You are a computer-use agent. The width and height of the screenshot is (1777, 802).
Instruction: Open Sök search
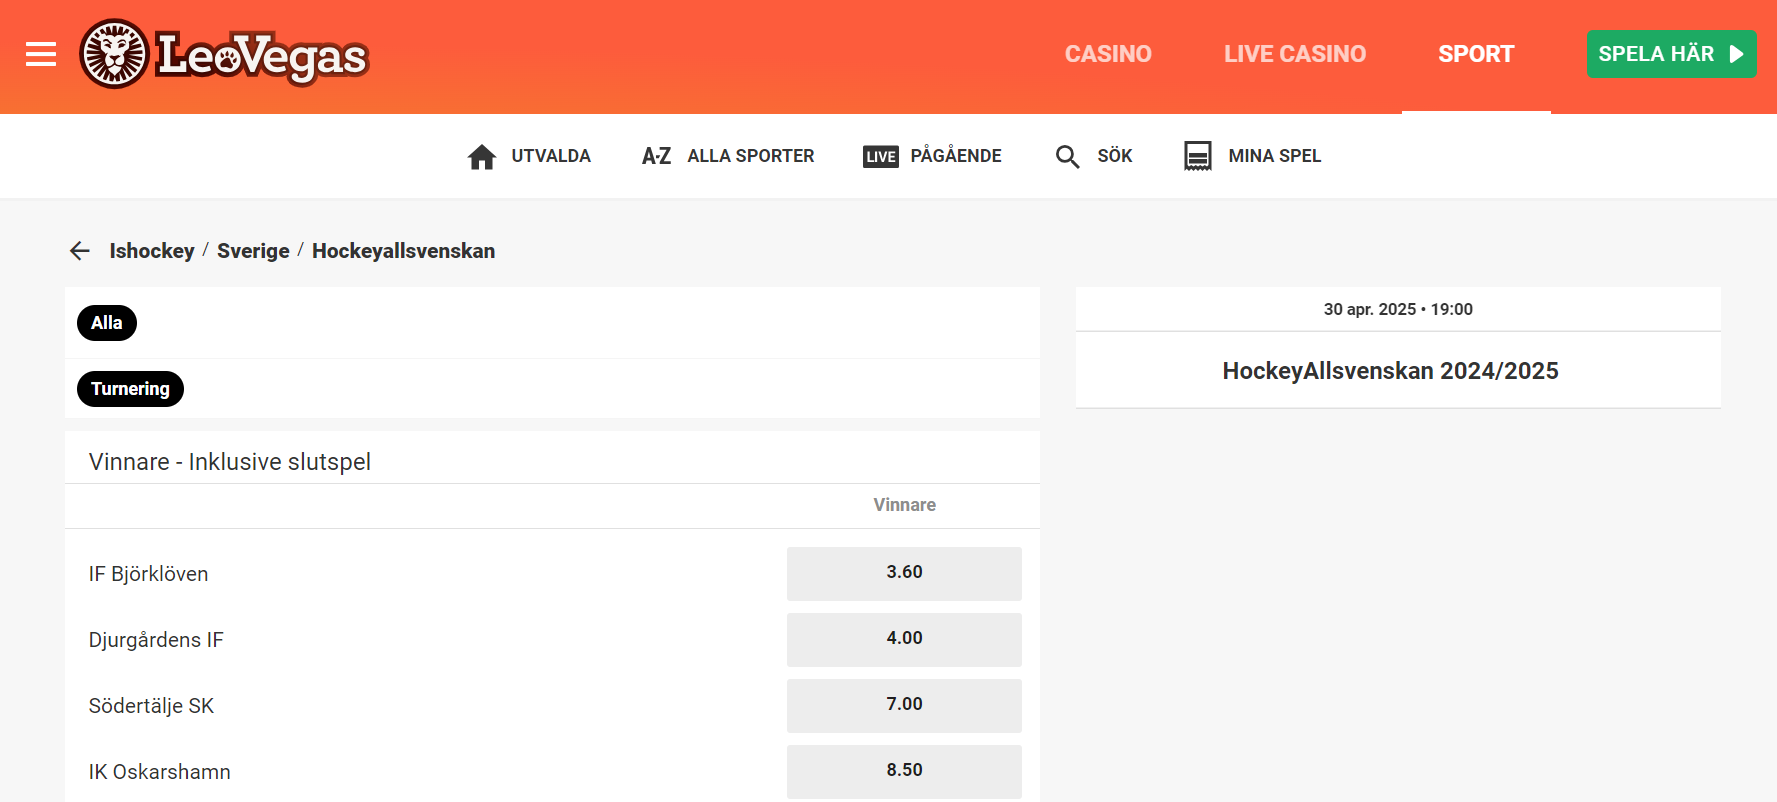[x=1115, y=156]
